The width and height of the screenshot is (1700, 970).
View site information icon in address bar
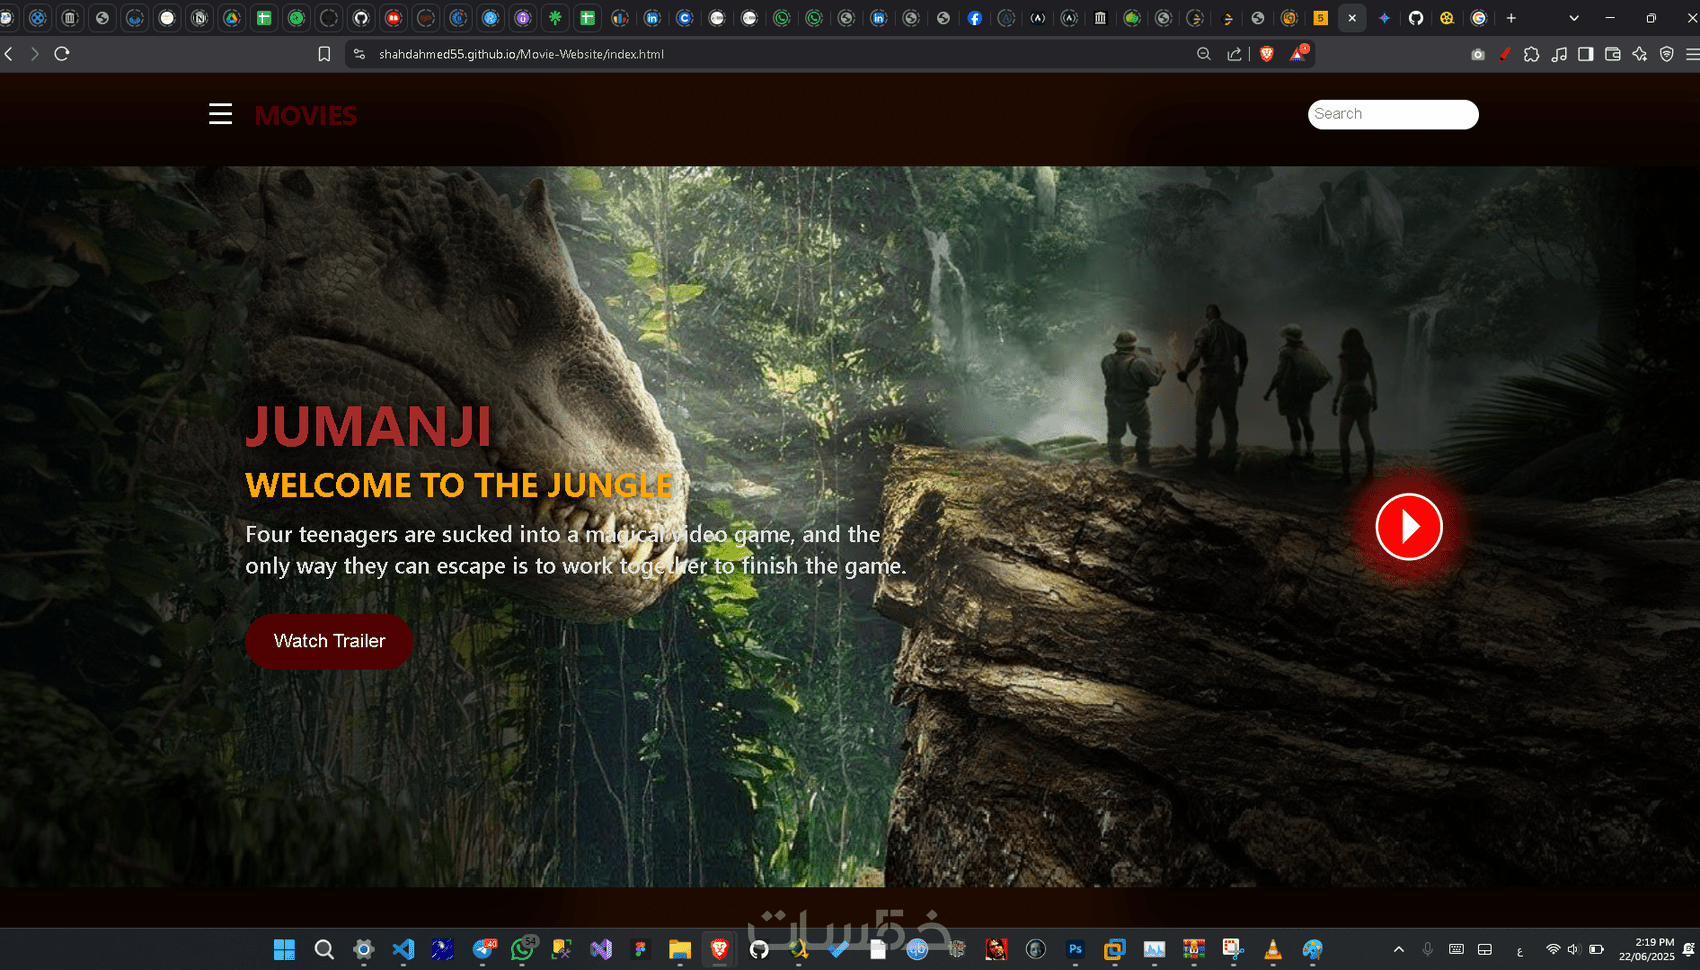click(359, 54)
